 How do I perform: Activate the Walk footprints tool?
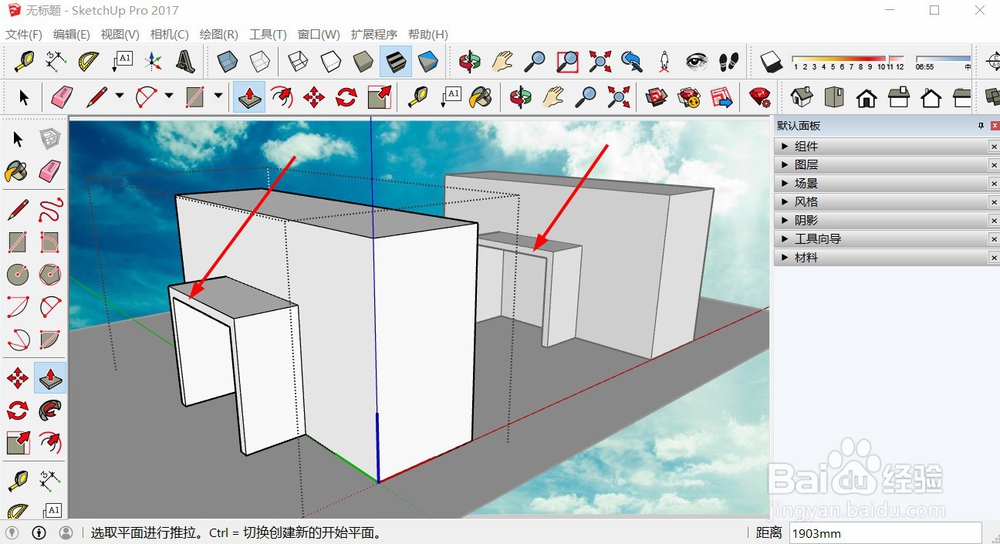pos(728,61)
